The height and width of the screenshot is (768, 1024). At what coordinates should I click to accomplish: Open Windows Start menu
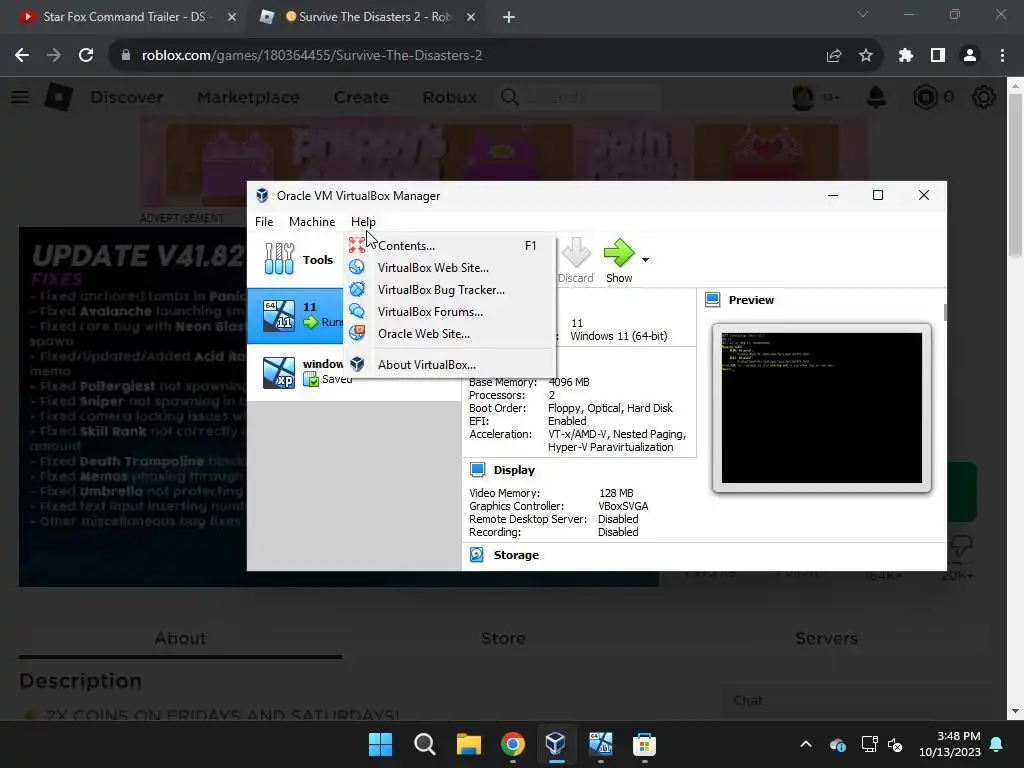click(x=381, y=744)
